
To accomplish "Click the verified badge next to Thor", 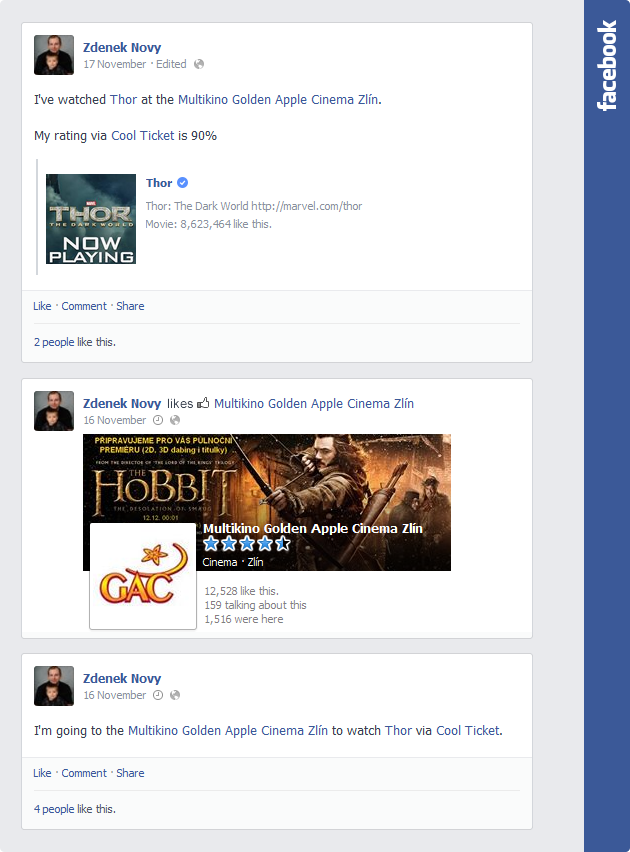I will (183, 183).
